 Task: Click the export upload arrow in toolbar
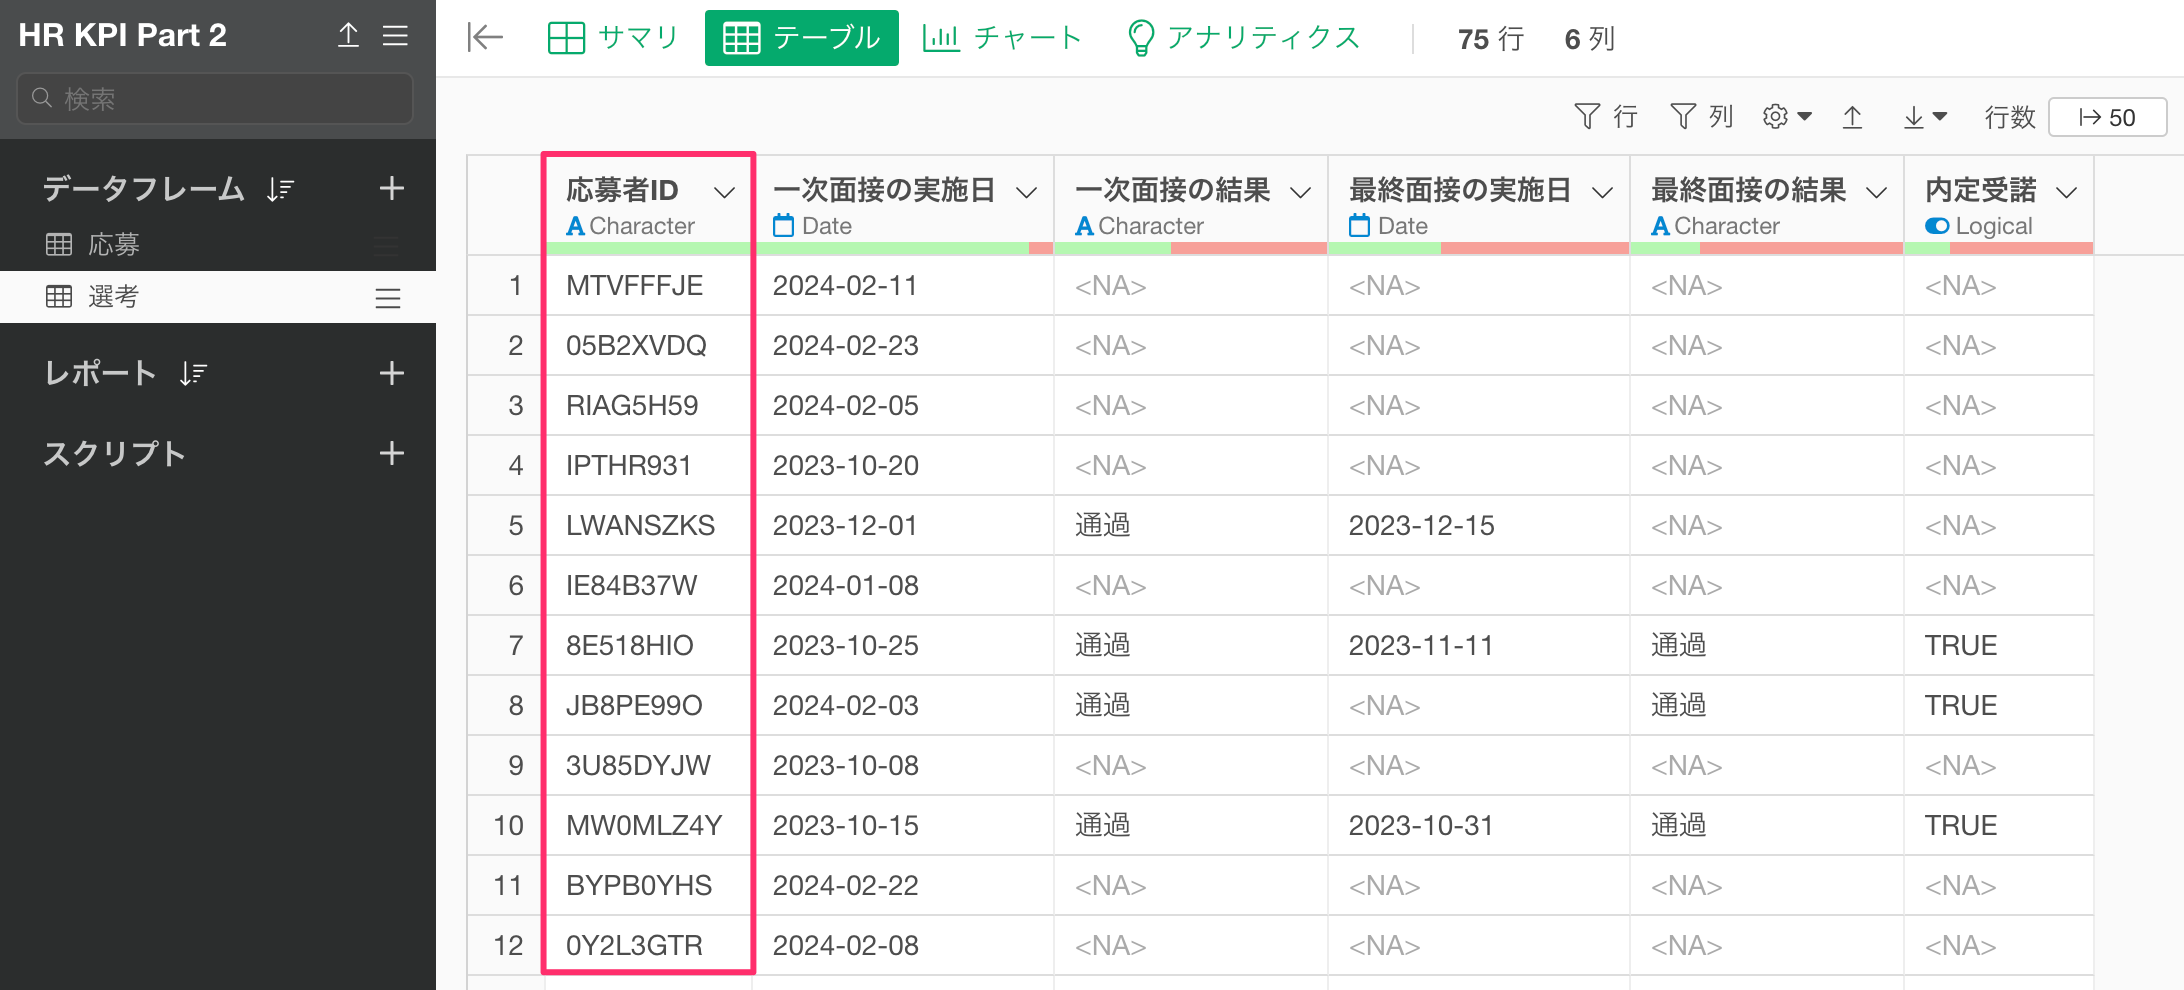(x=1852, y=117)
